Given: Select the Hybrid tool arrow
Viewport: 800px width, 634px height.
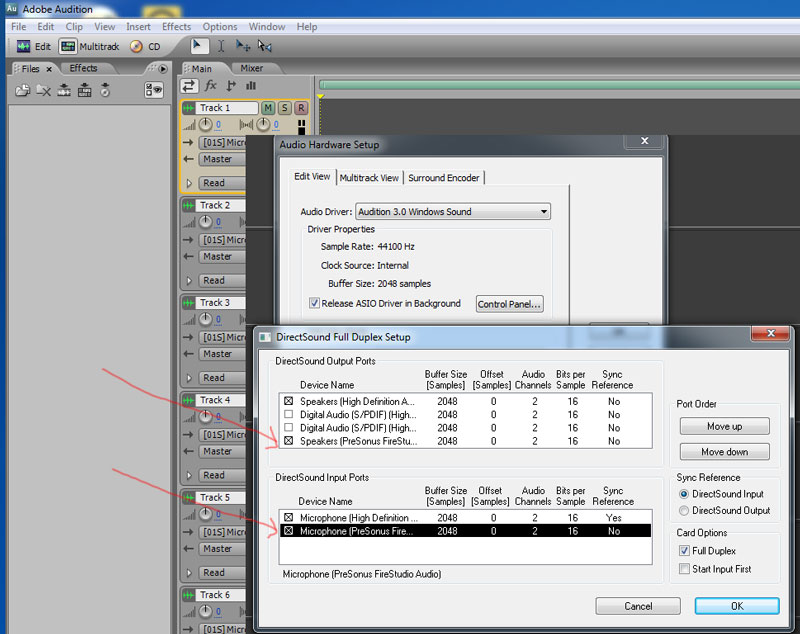Looking at the screenshot, I should [x=199, y=46].
